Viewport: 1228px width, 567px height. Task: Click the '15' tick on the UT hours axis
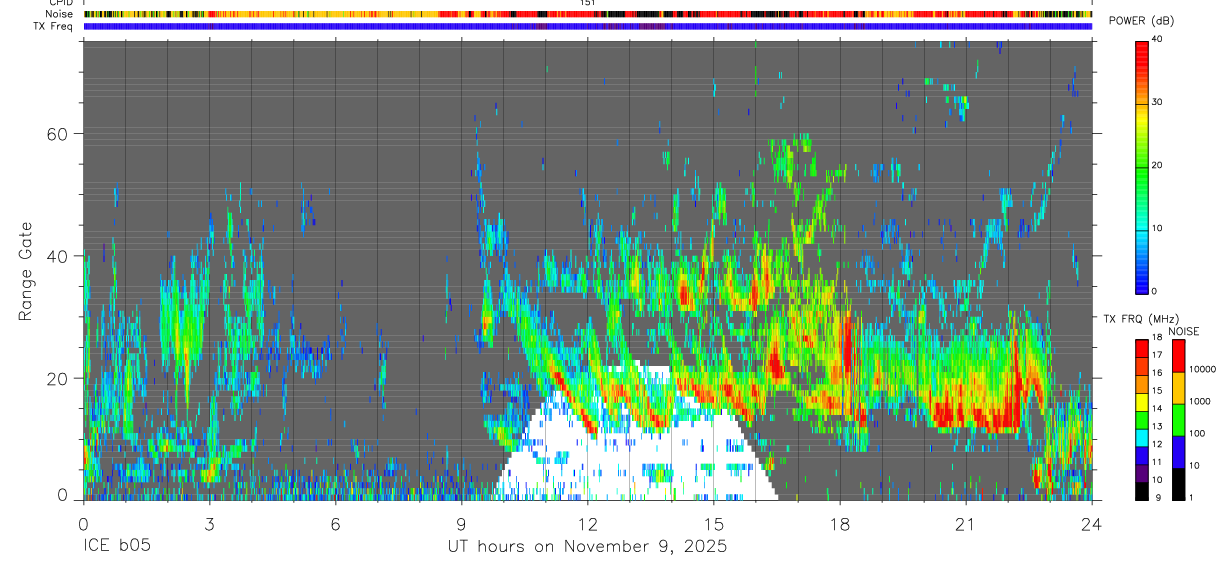pyautogui.click(x=714, y=524)
